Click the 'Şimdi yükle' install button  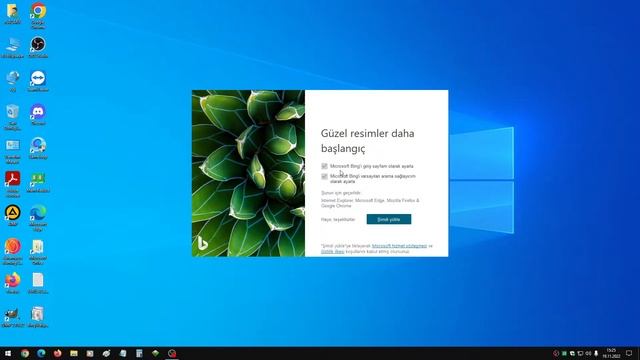click(389, 219)
